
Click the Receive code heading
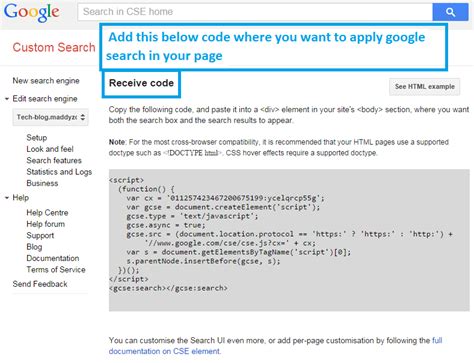[141, 83]
